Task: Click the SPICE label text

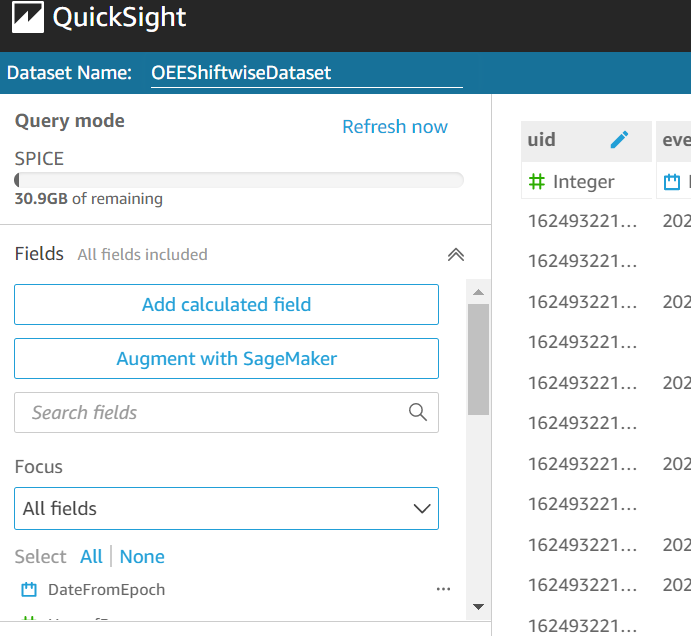Action: [39, 159]
